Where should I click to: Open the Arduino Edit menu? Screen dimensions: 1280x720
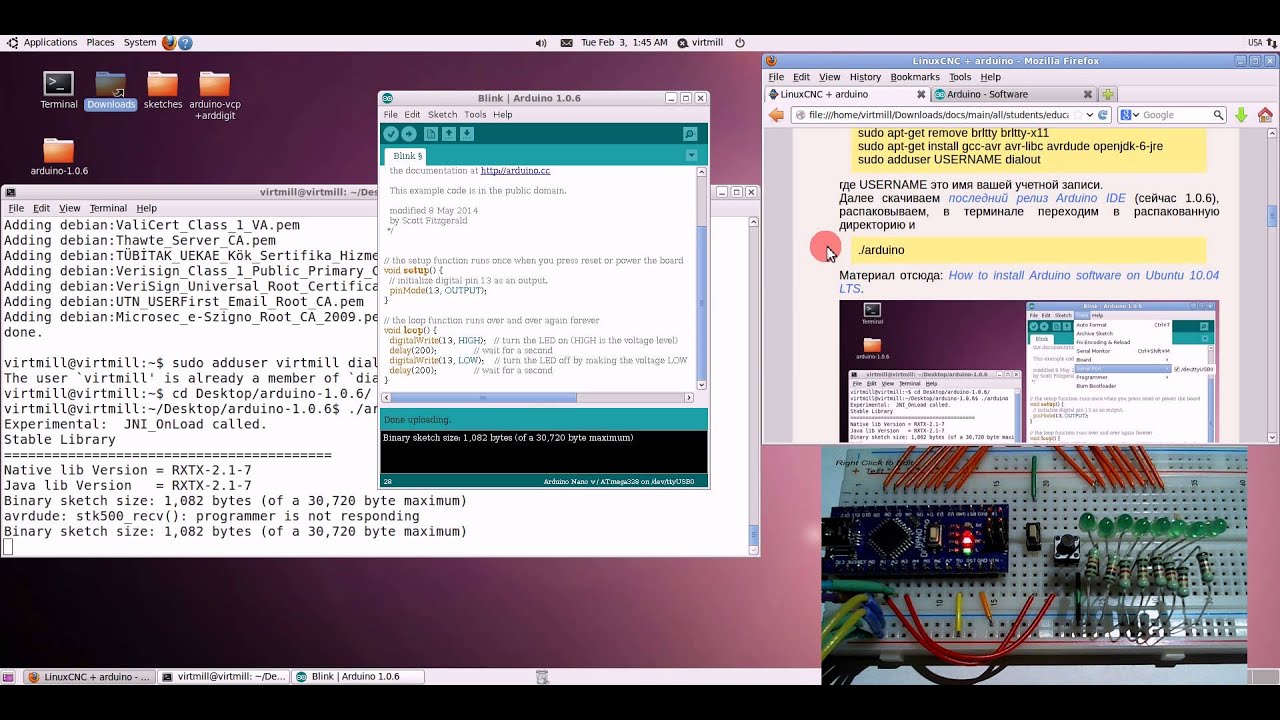(412, 115)
